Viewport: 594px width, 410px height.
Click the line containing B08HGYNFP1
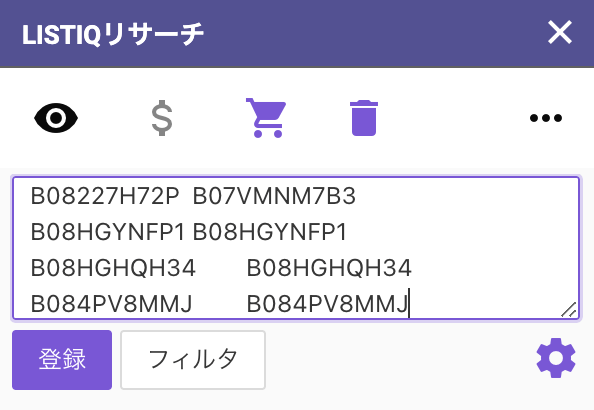[x=189, y=232]
